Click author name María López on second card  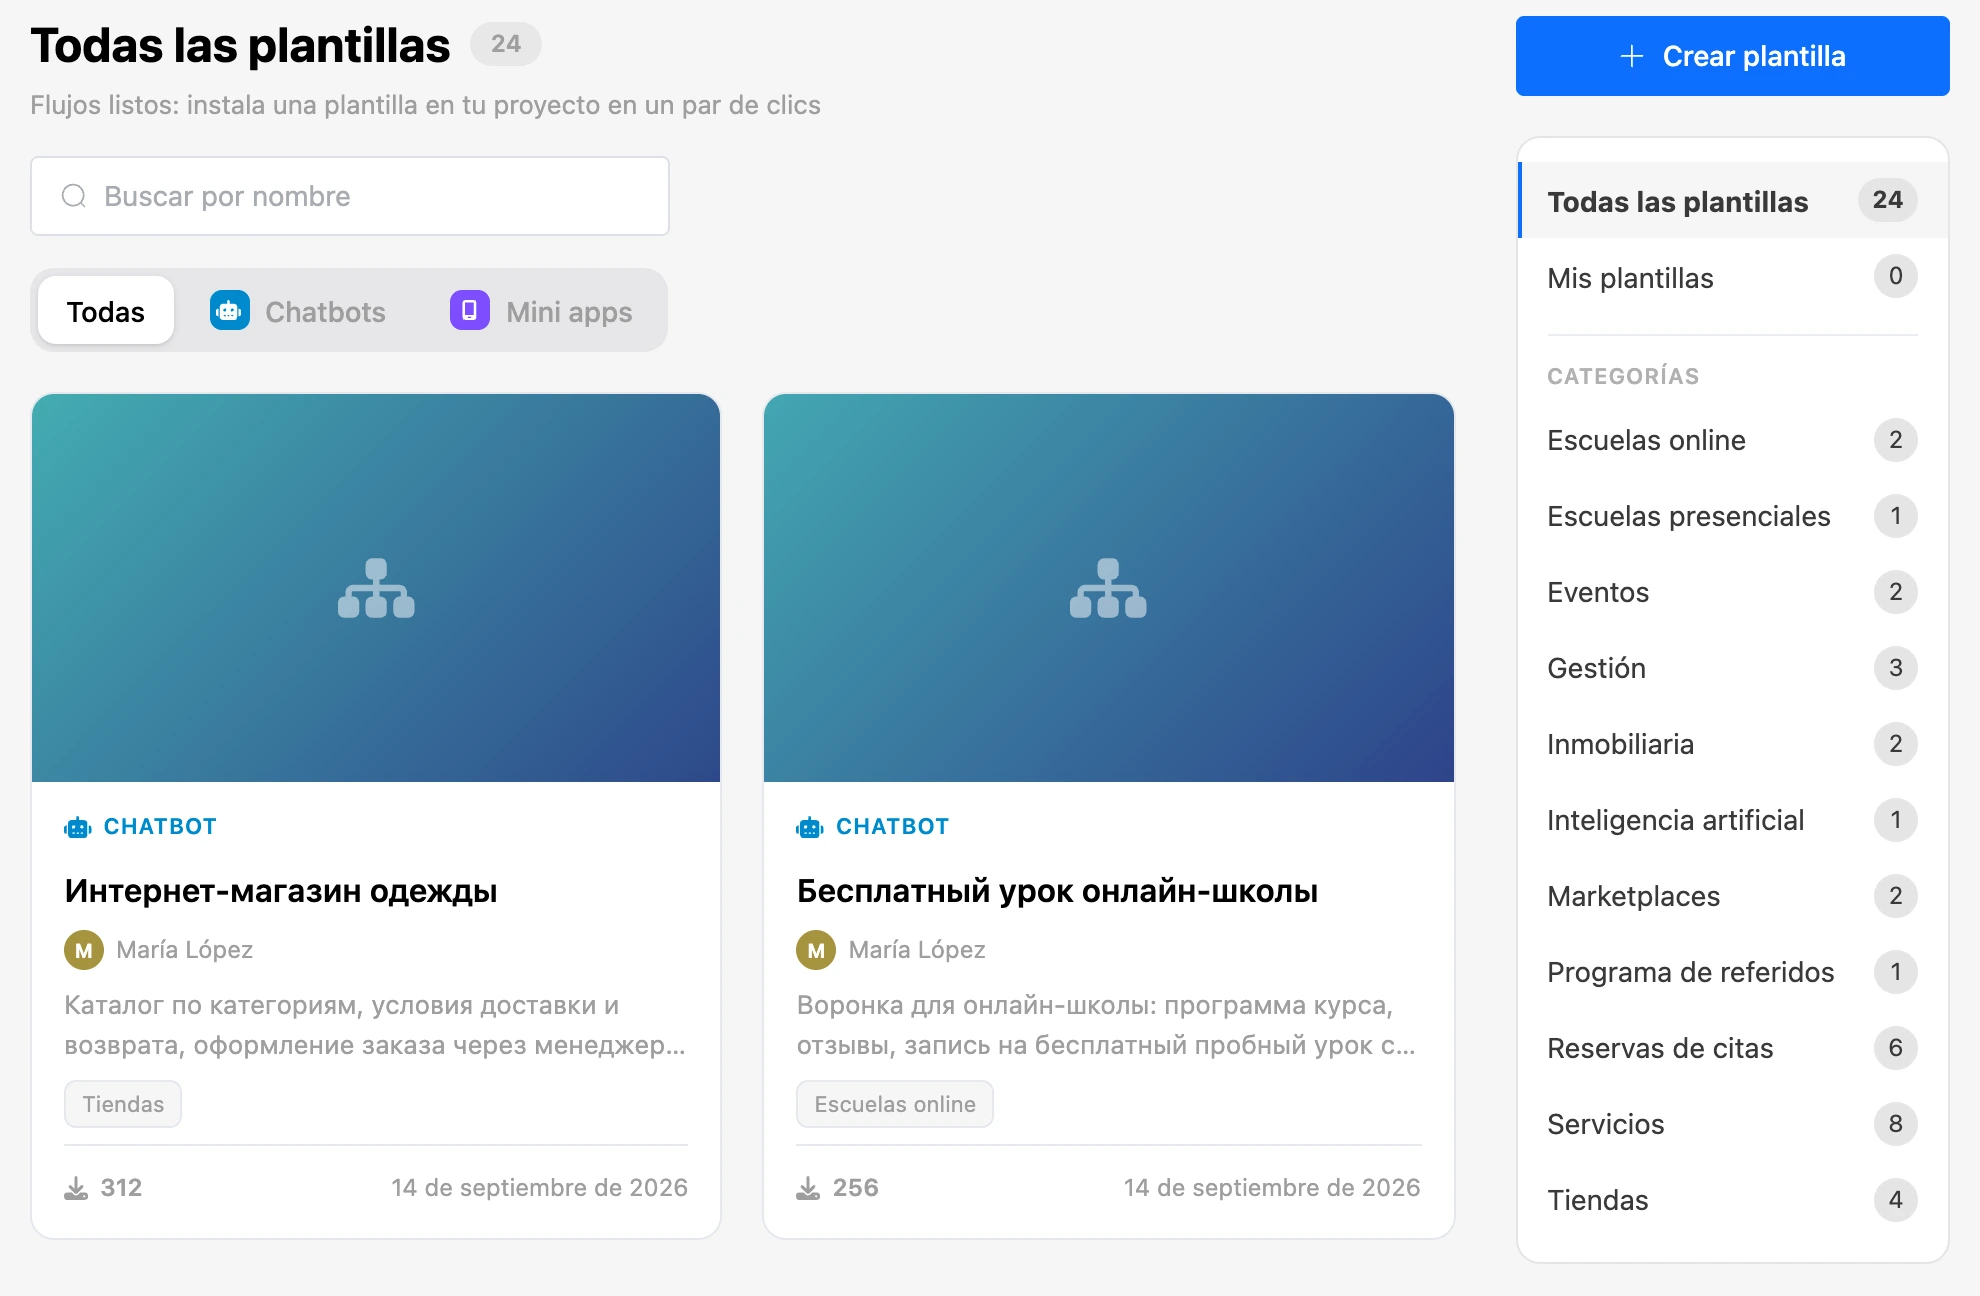point(917,950)
